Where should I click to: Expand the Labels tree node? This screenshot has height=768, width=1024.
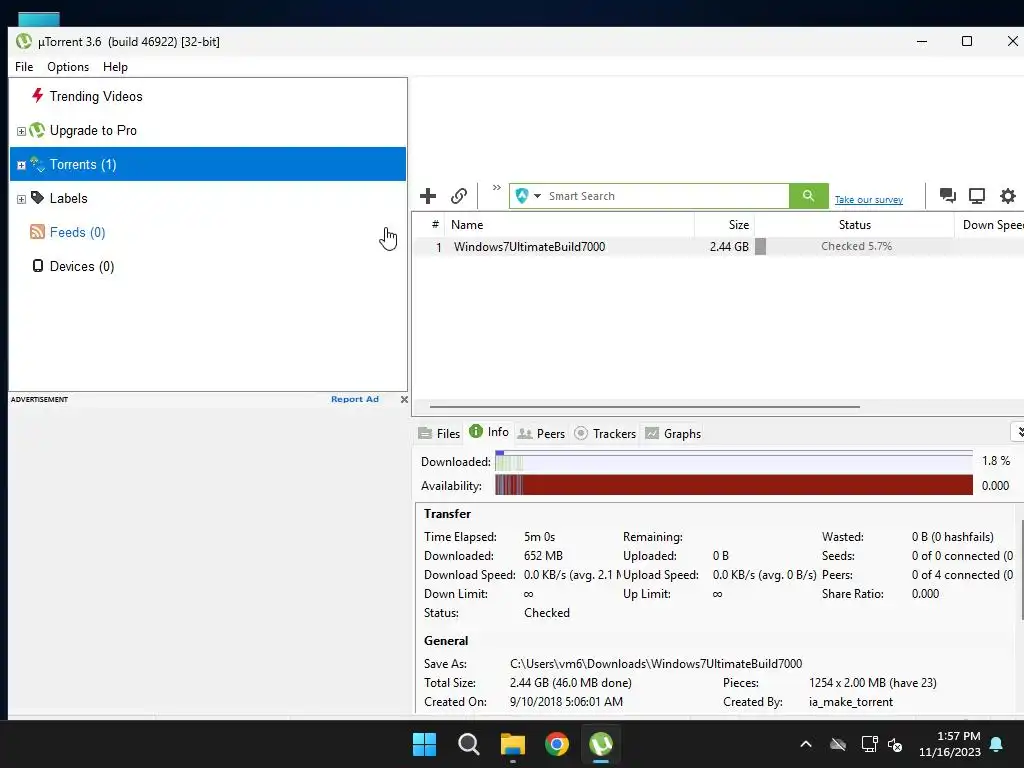(x=22, y=199)
